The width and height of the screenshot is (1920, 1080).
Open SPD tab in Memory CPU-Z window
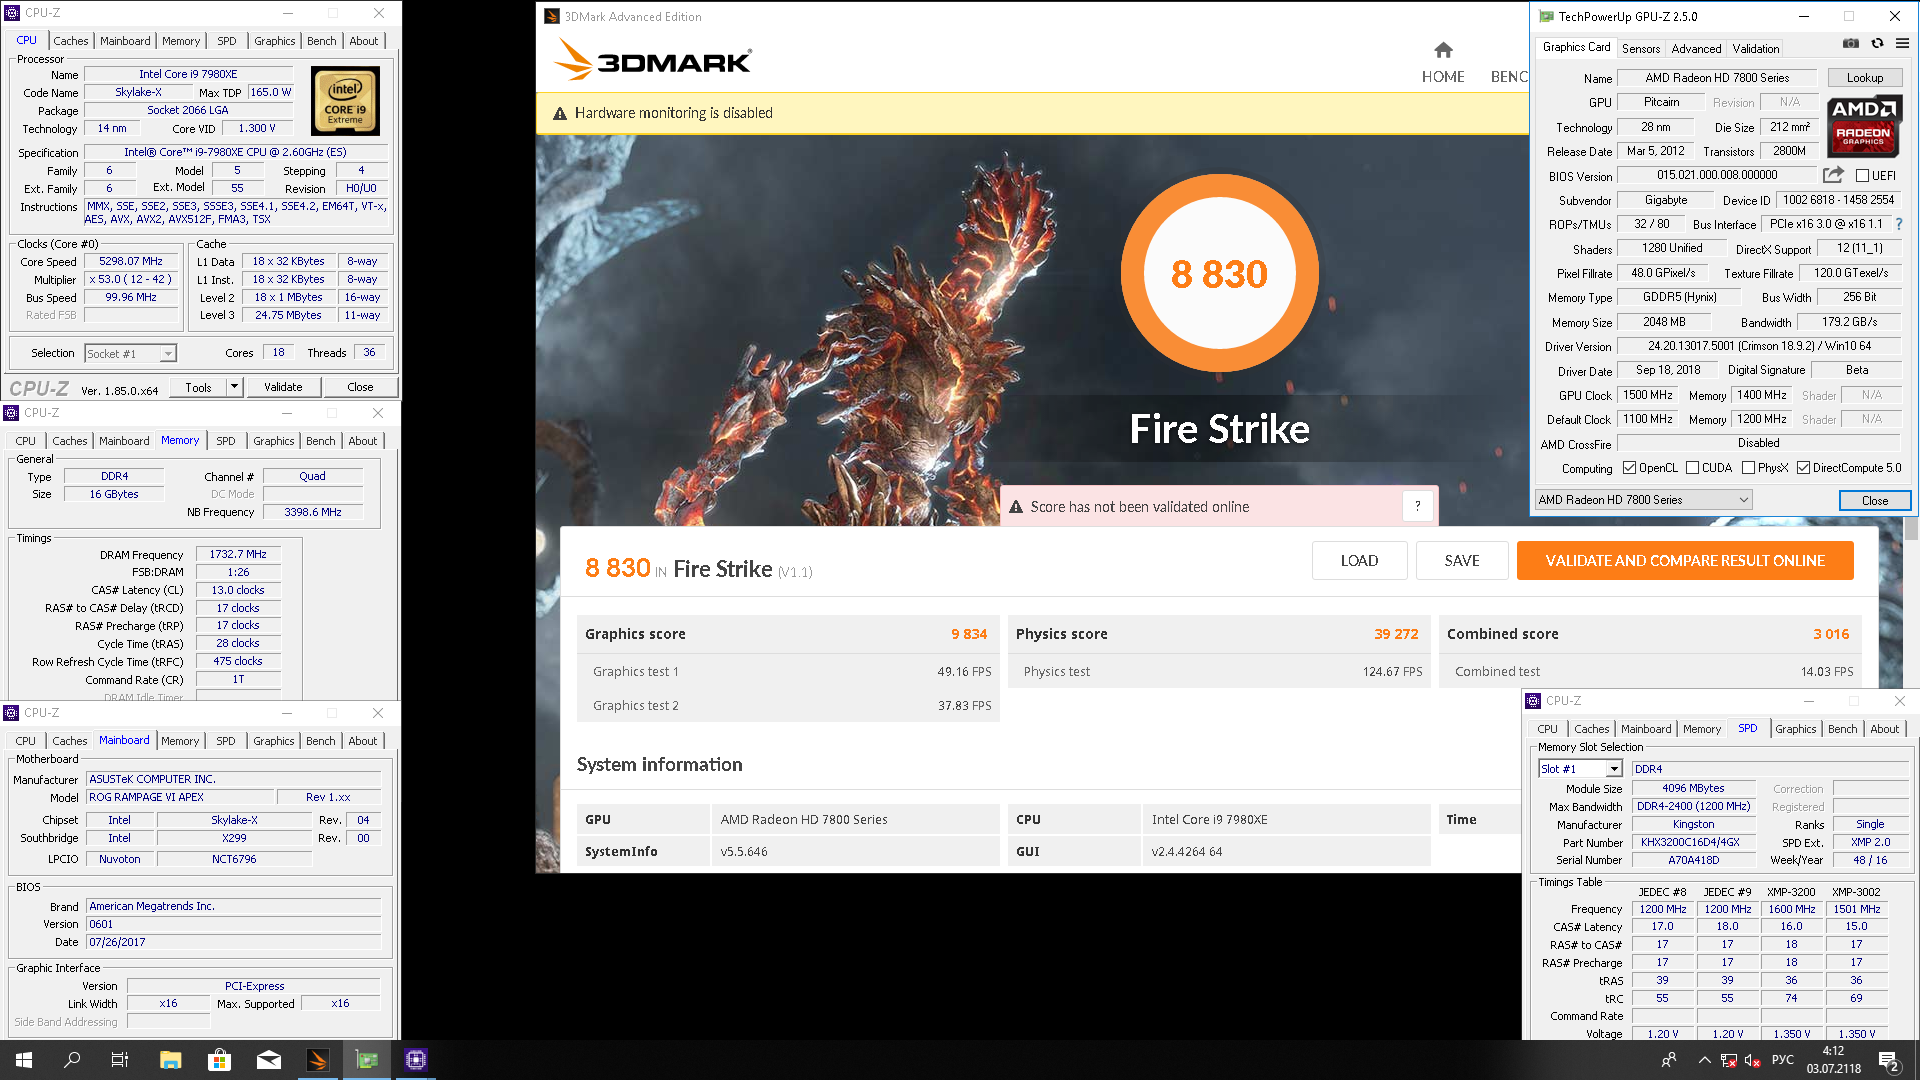tap(226, 441)
